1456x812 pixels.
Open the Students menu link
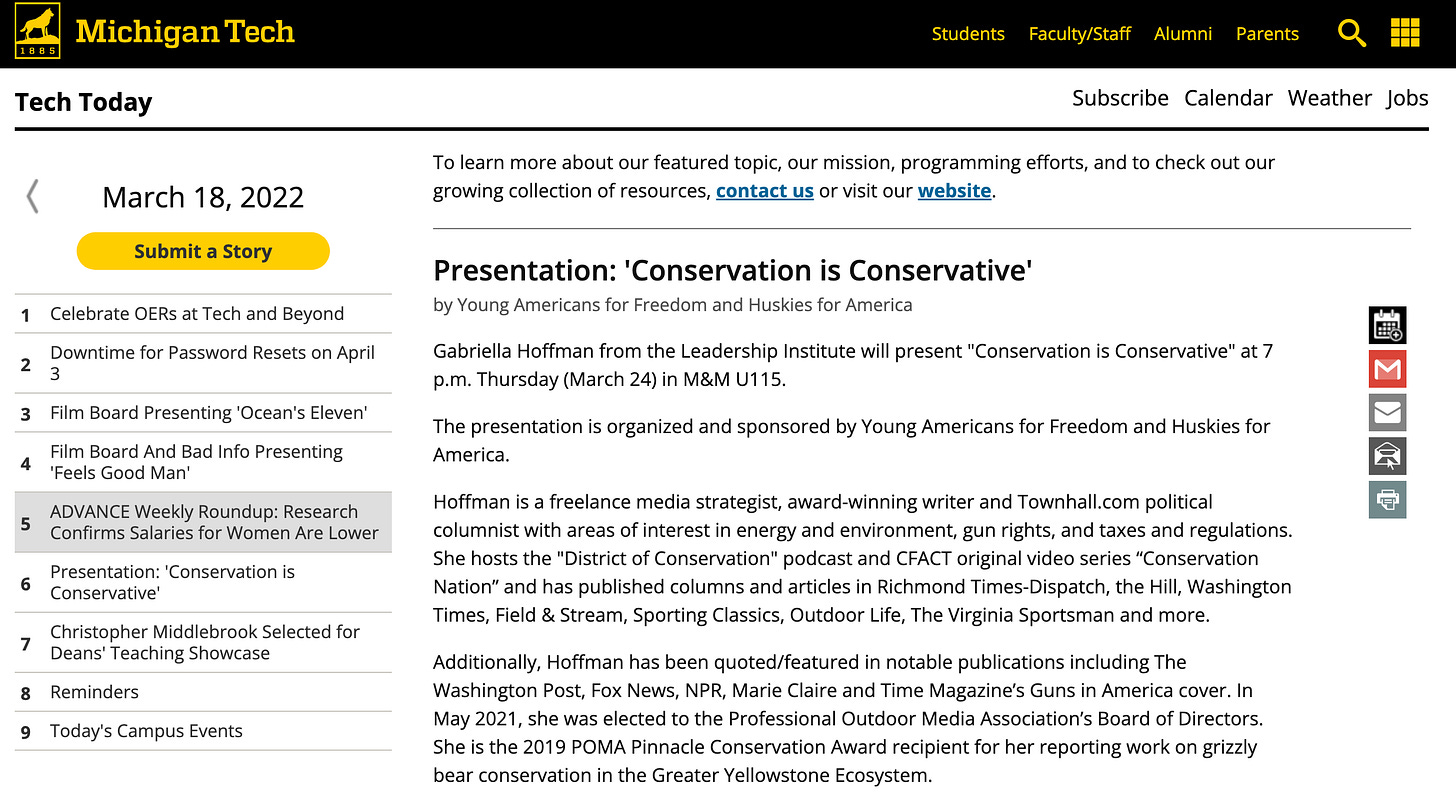[968, 34]
